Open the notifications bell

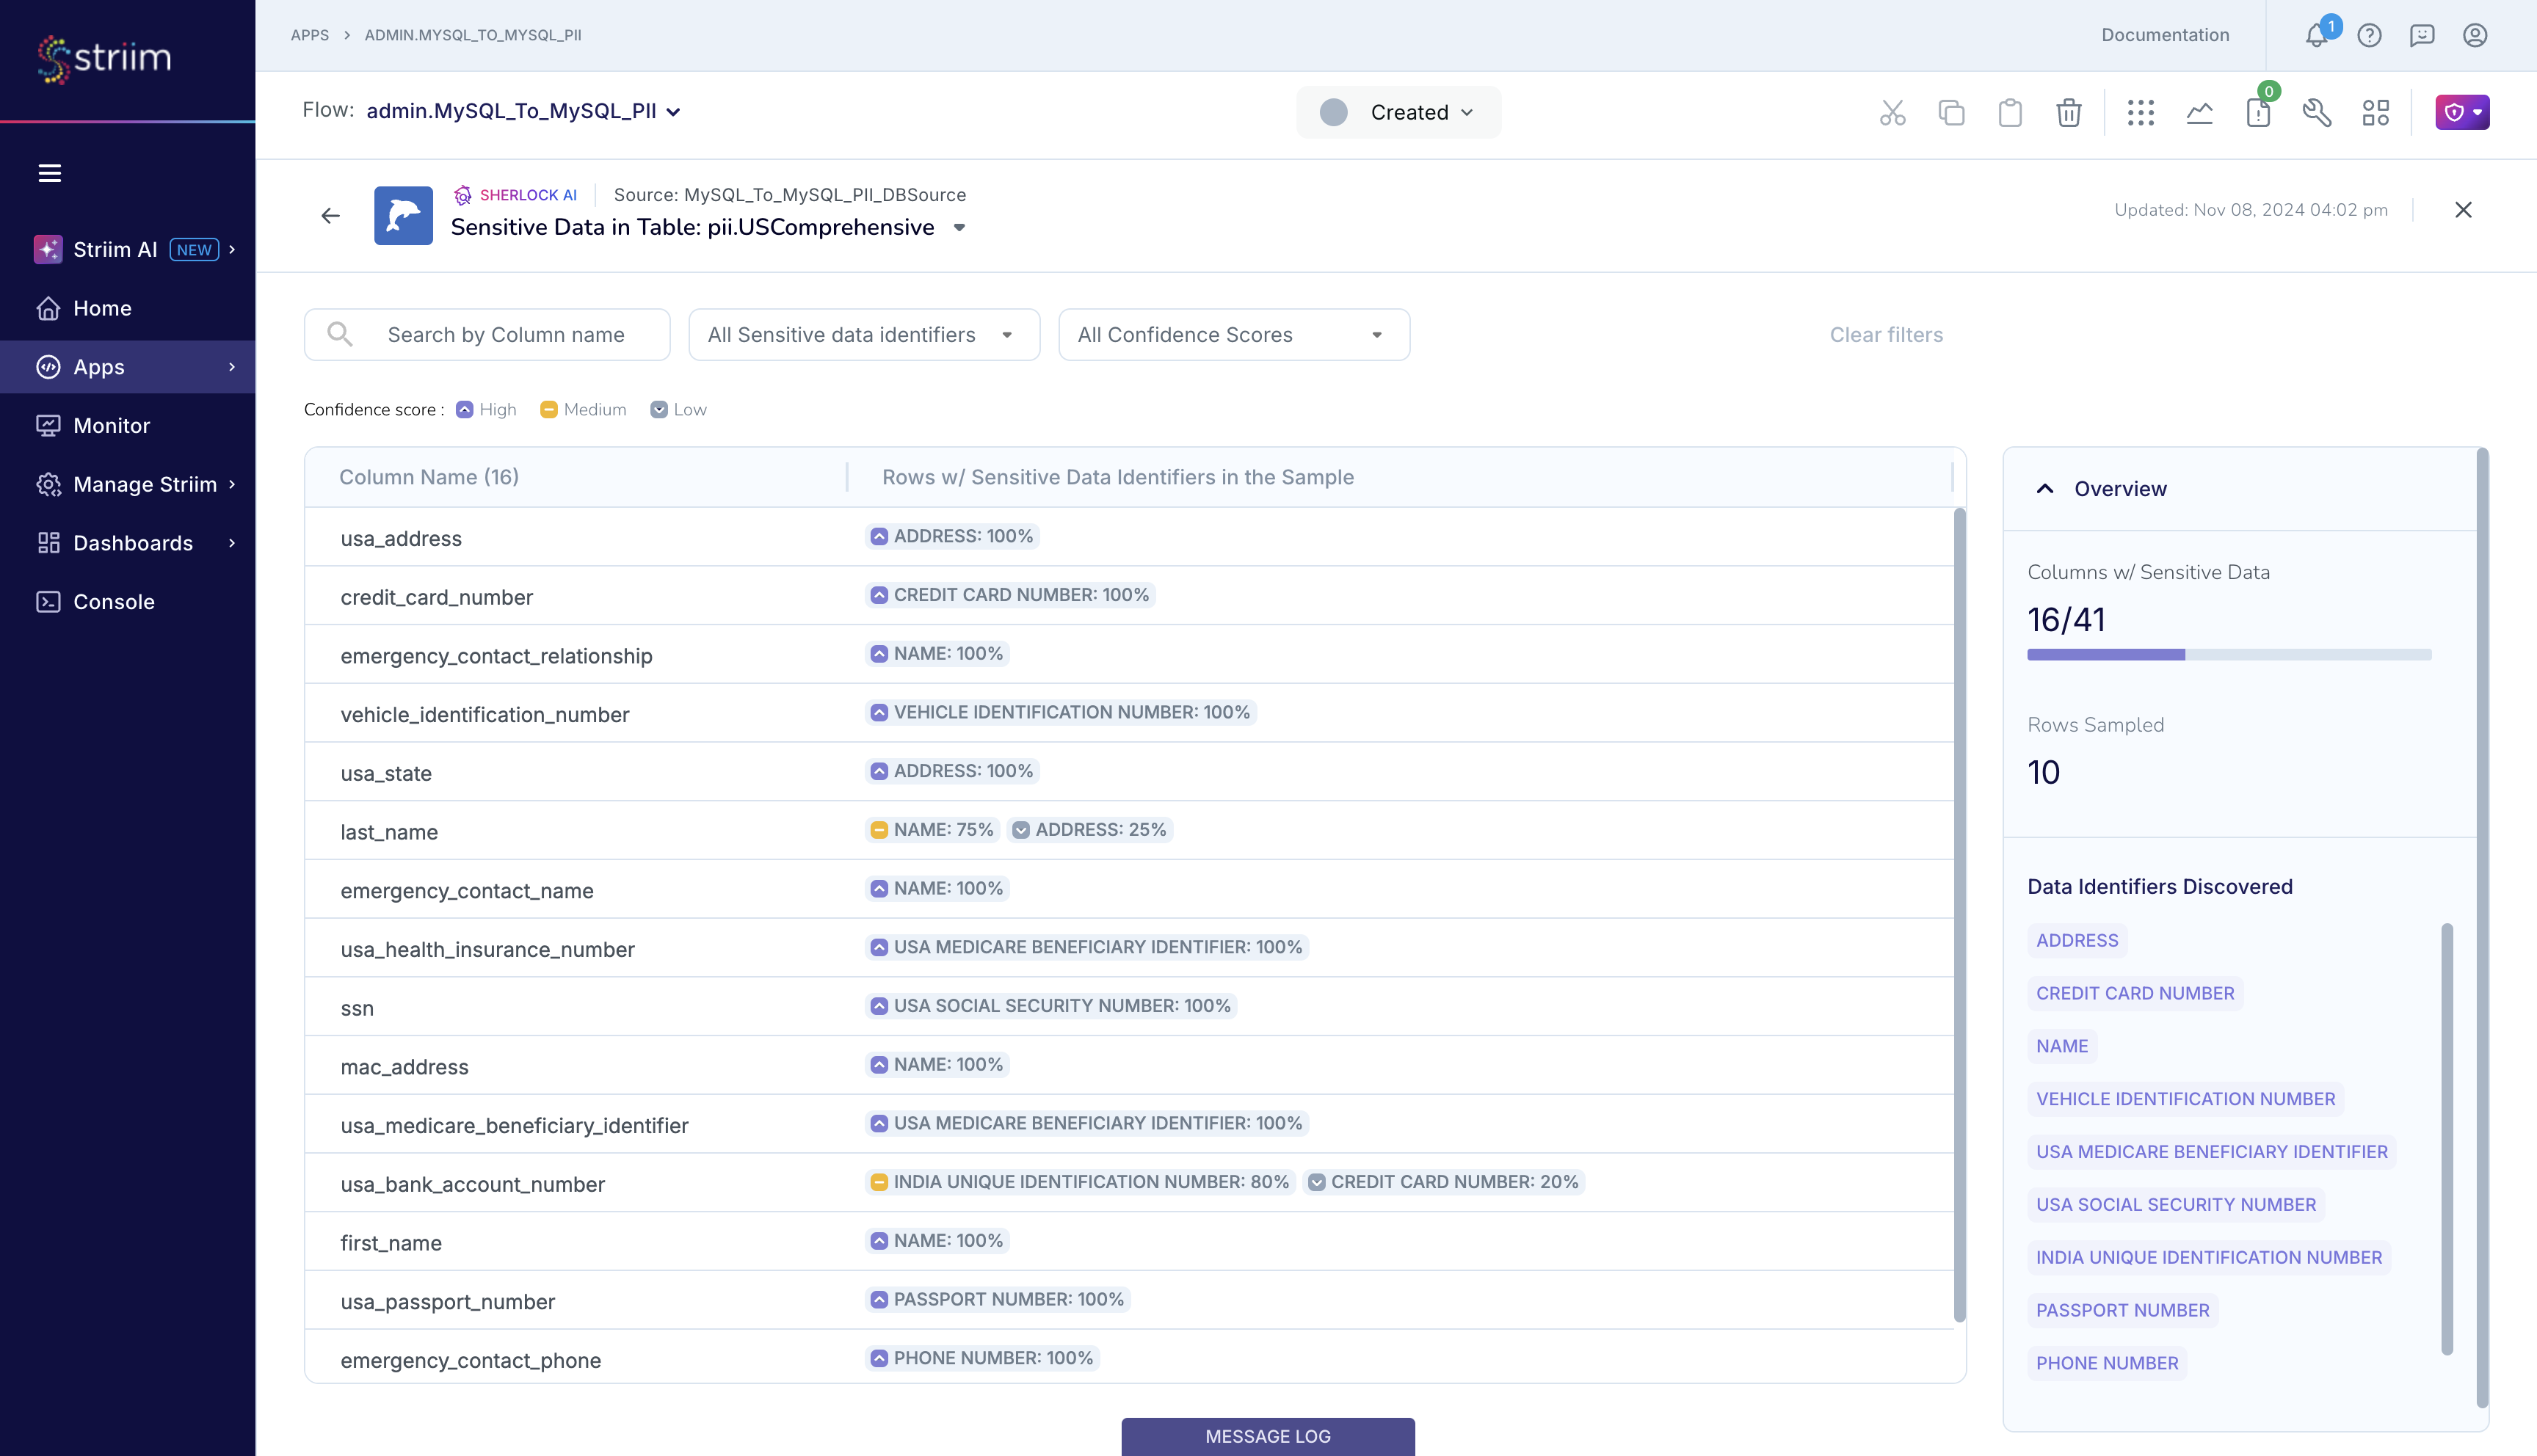2317,35
